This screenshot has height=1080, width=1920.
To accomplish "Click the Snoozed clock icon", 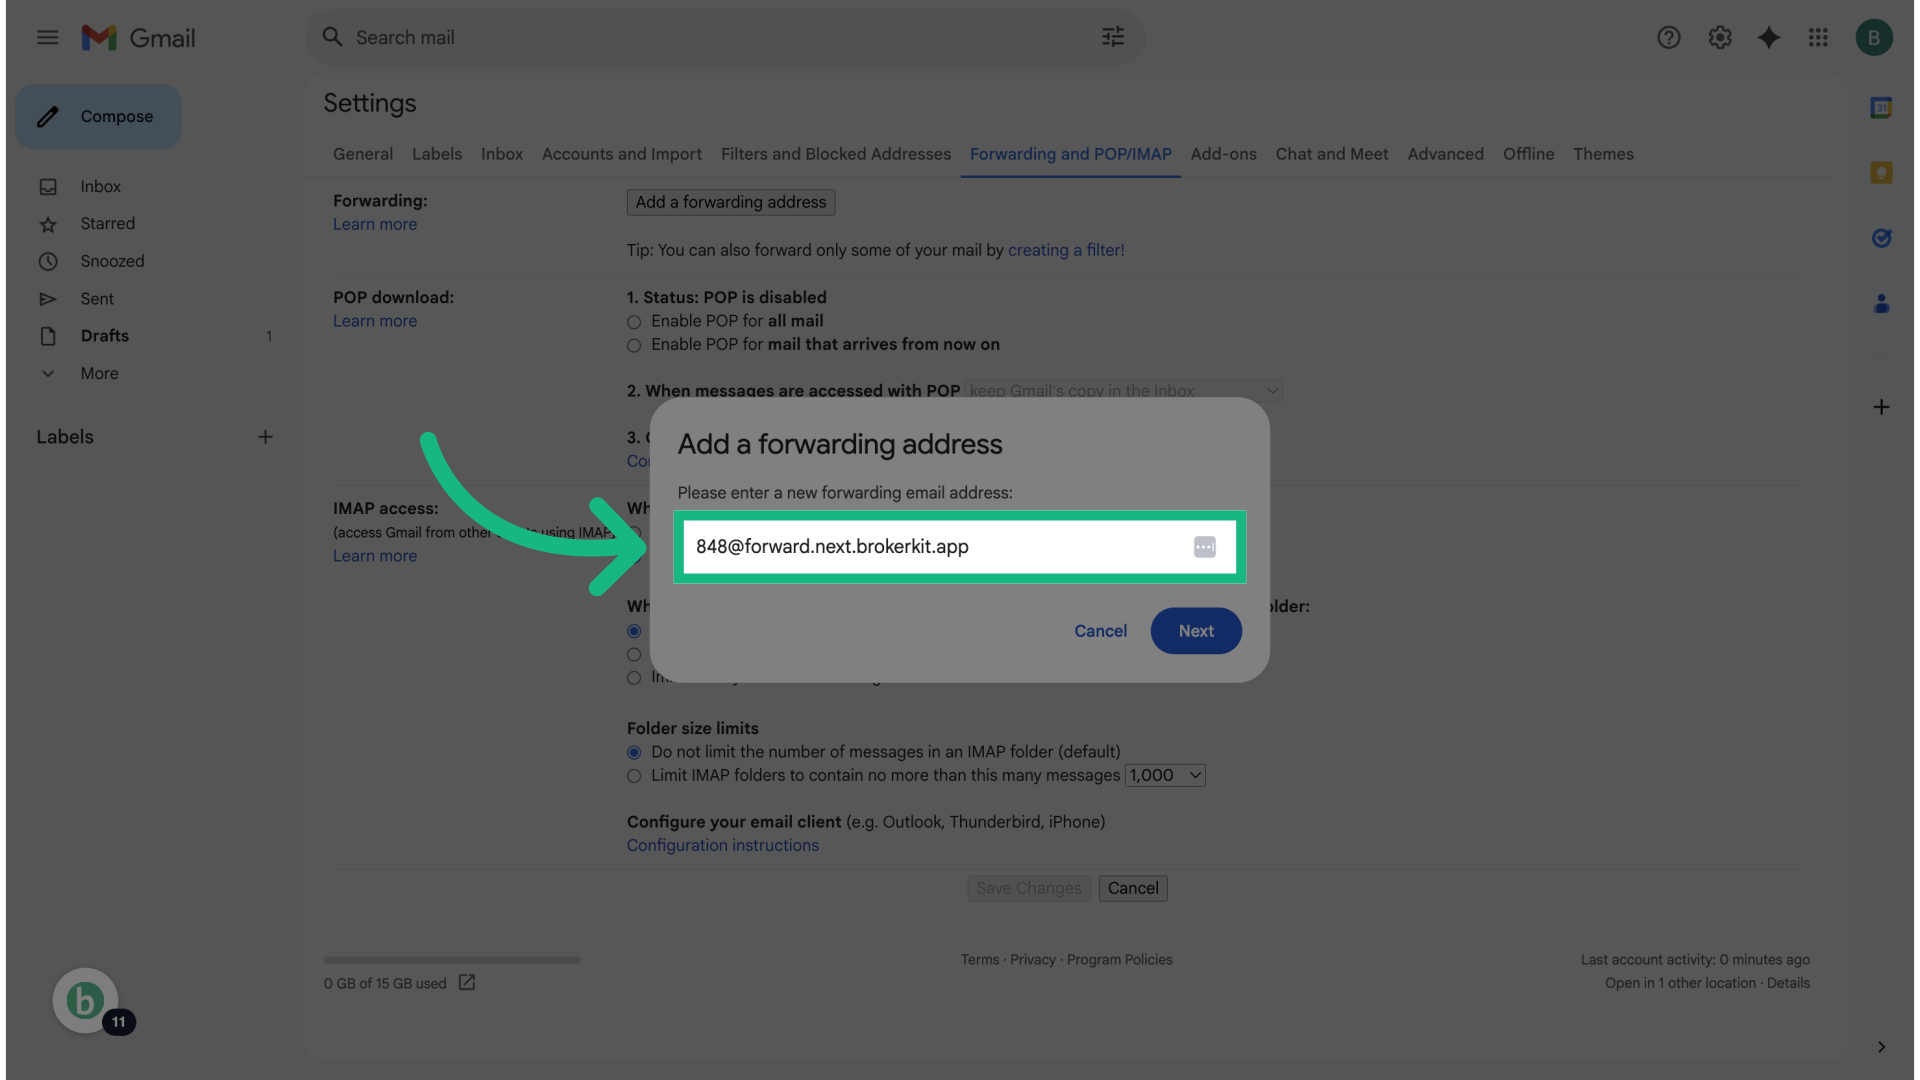I will click(x=48, y=262).
